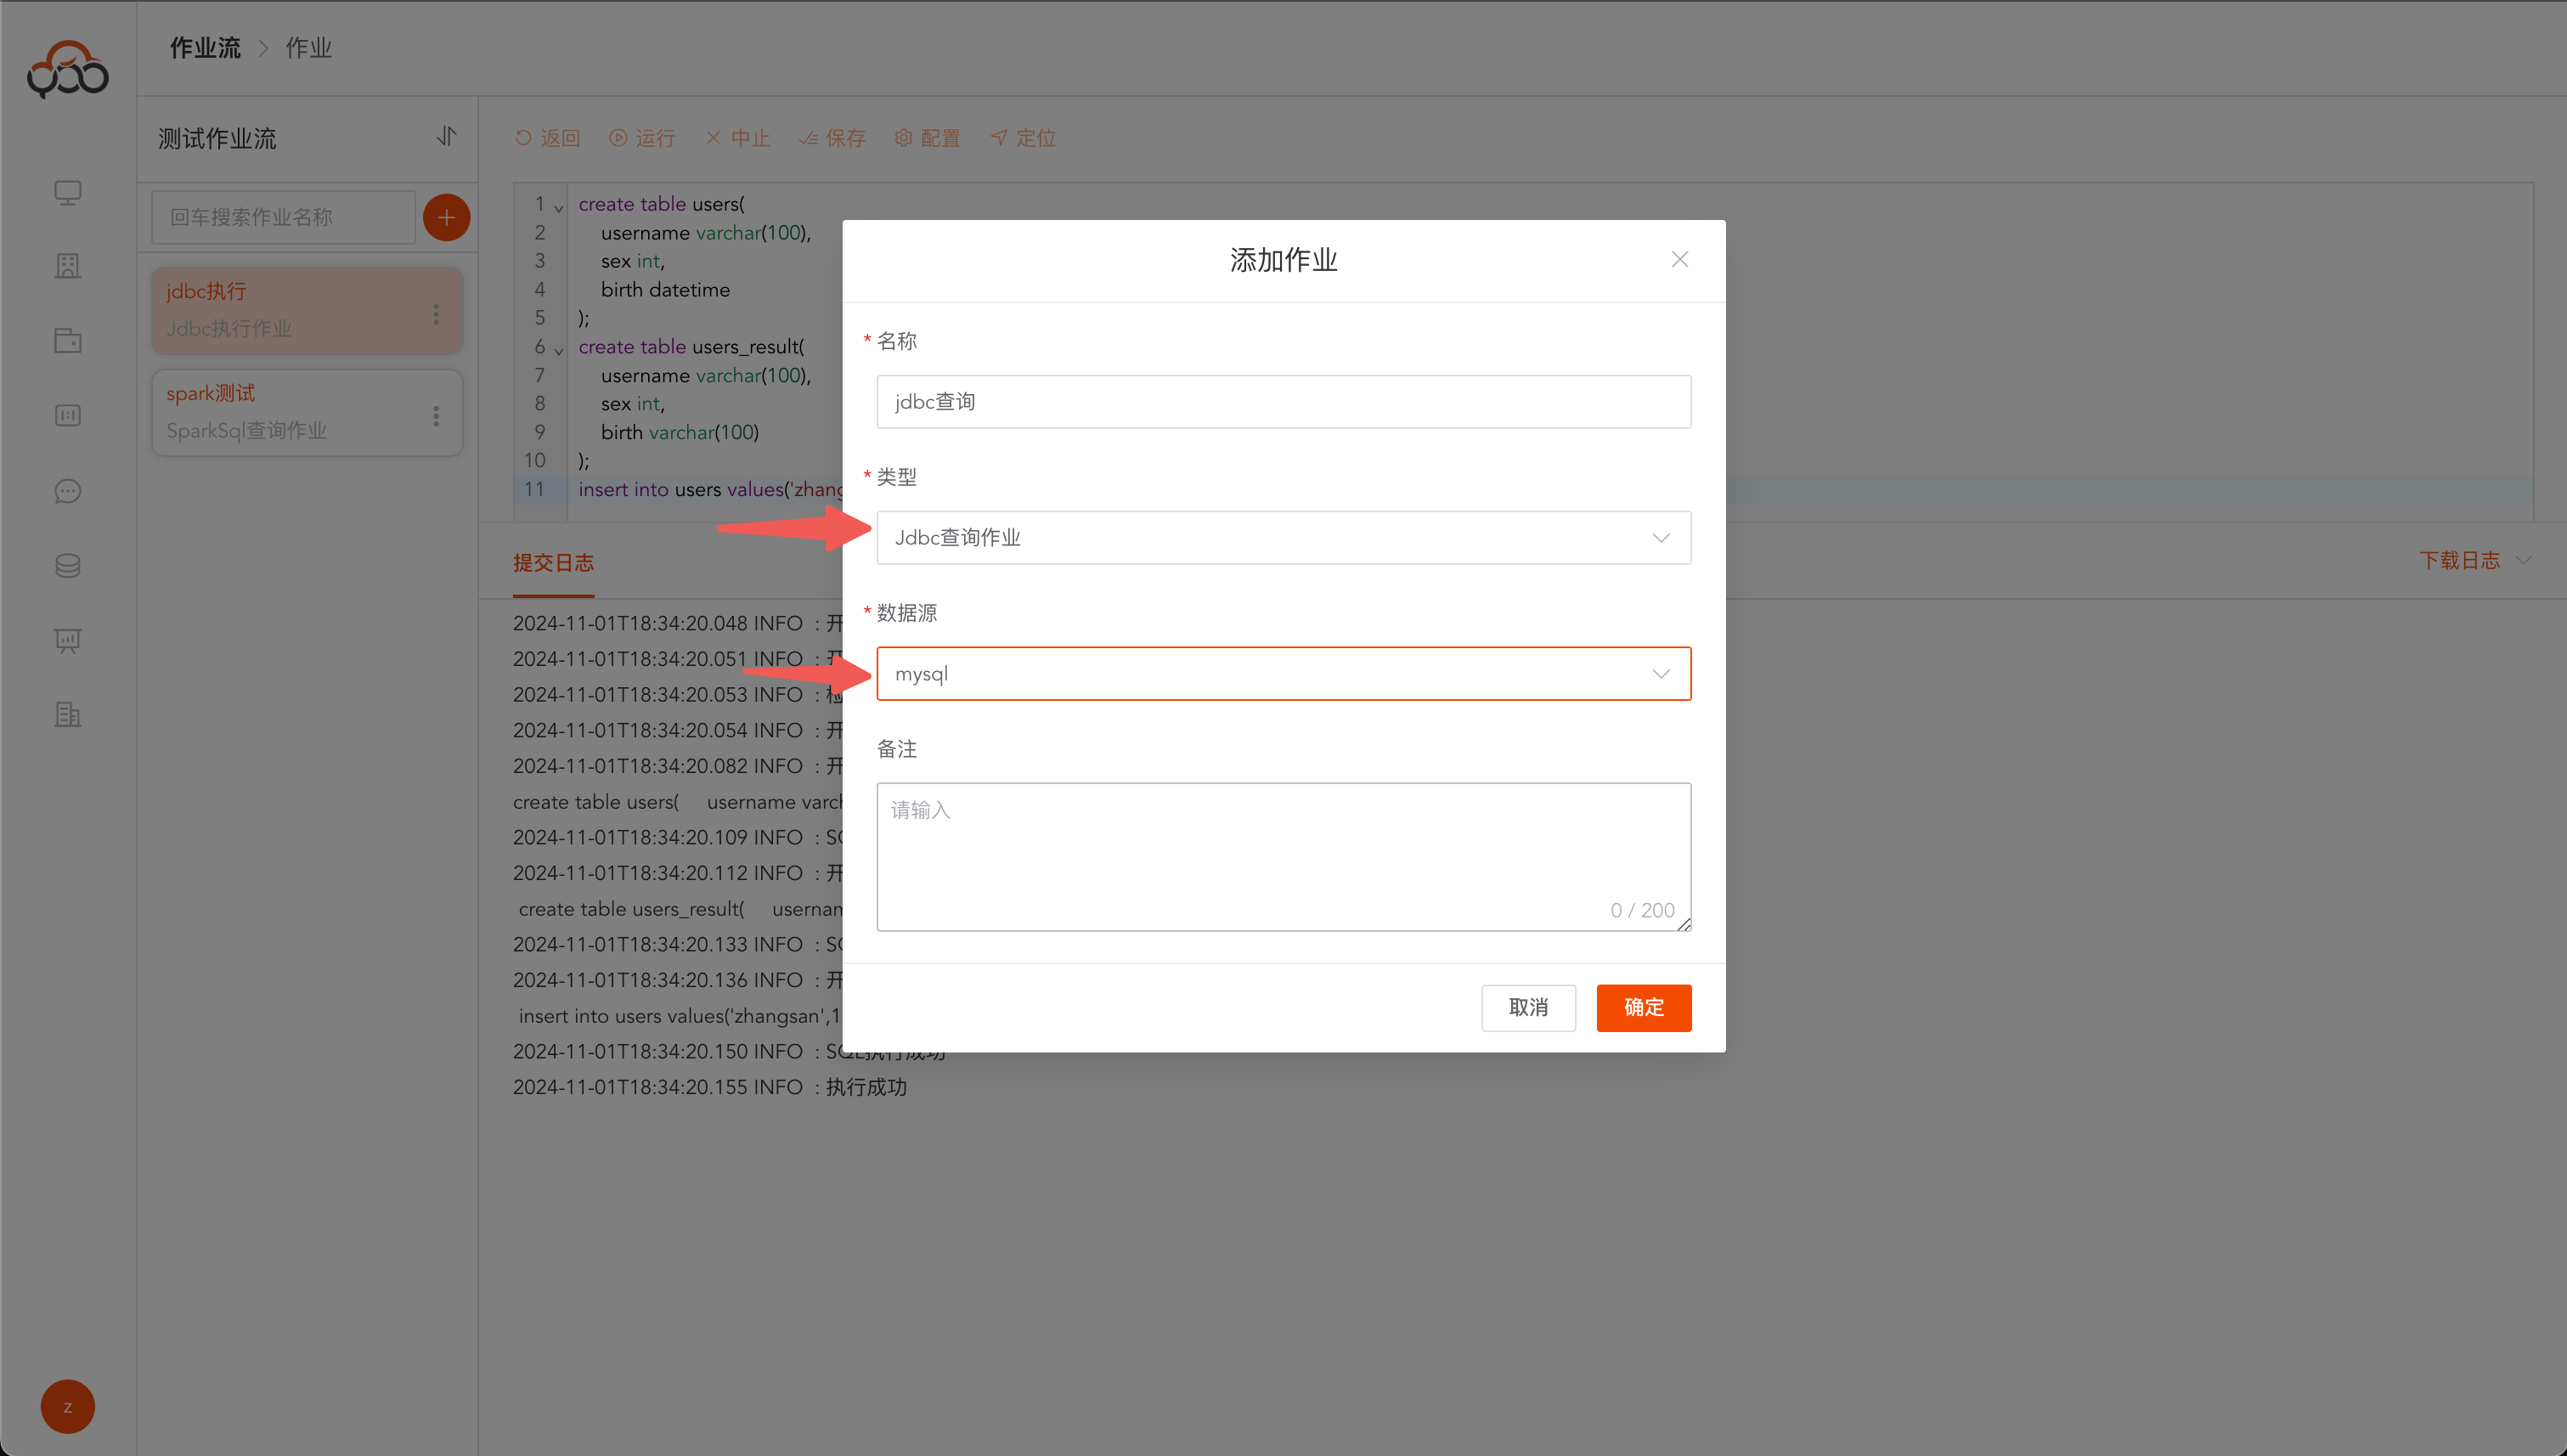The width and height of the screenshot is (2567, 1456).
Task: Collapse code fold at line 6
Action: pyautogui.click(x=559, y=351)
